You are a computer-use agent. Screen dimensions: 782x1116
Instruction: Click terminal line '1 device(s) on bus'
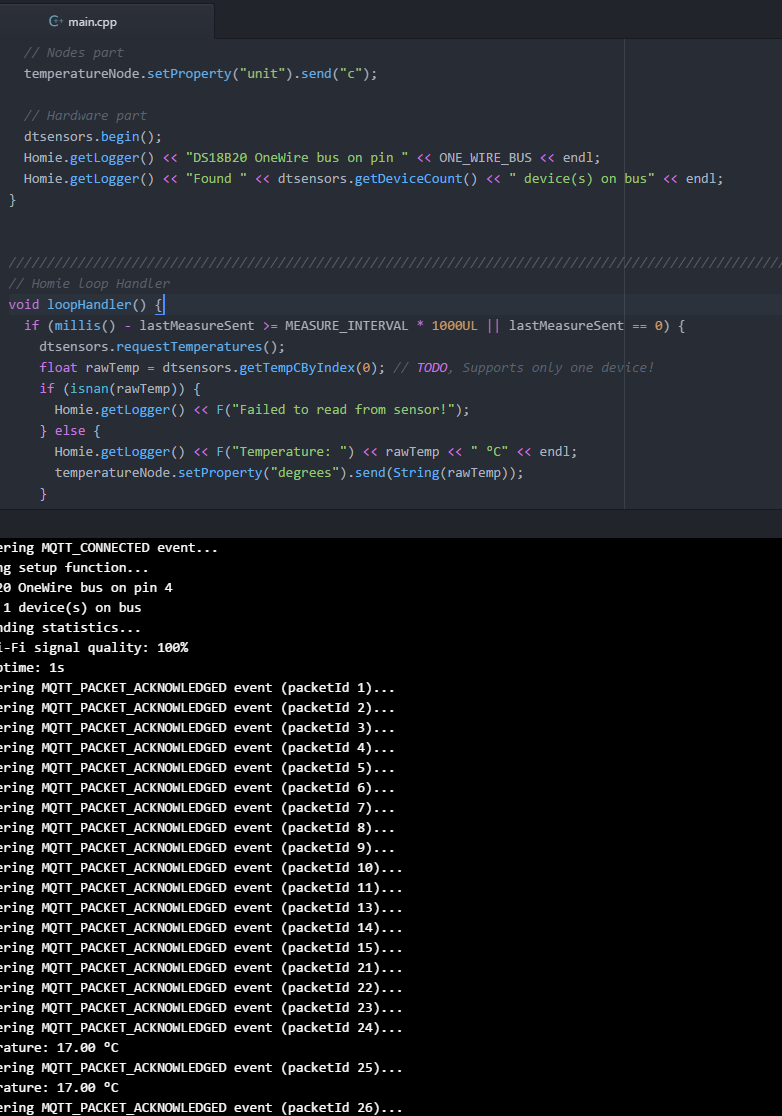(x=71, y=608)
